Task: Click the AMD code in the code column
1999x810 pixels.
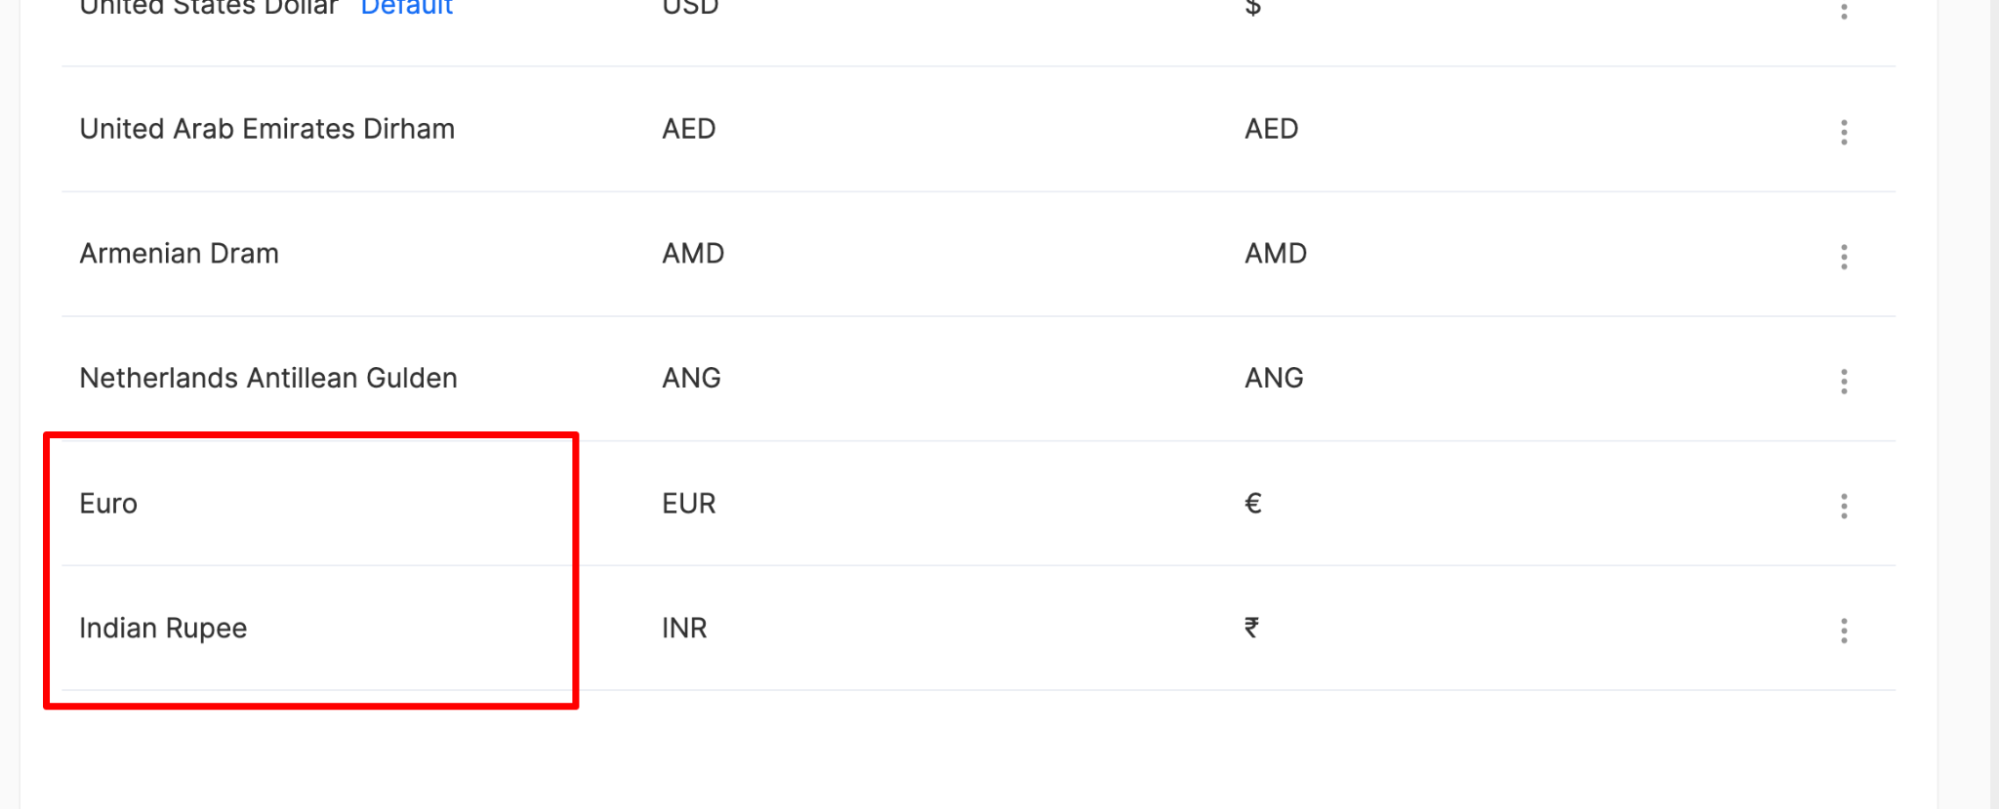Action: 693,254
